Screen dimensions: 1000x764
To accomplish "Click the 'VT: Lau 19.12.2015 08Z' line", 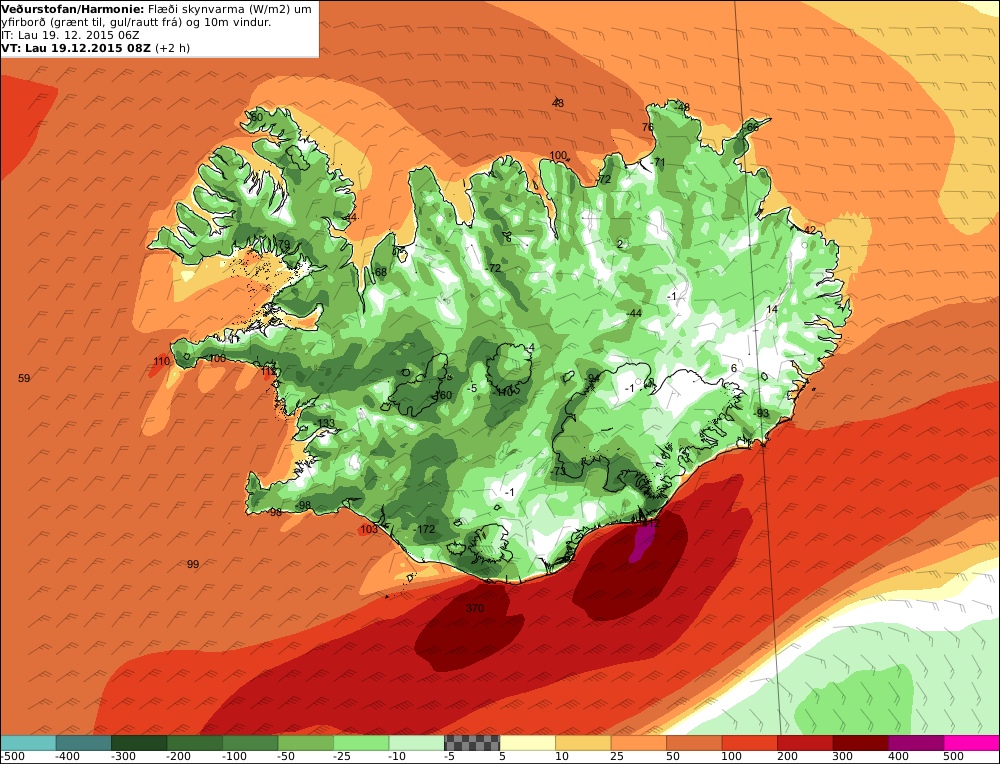I will (76, 48).
